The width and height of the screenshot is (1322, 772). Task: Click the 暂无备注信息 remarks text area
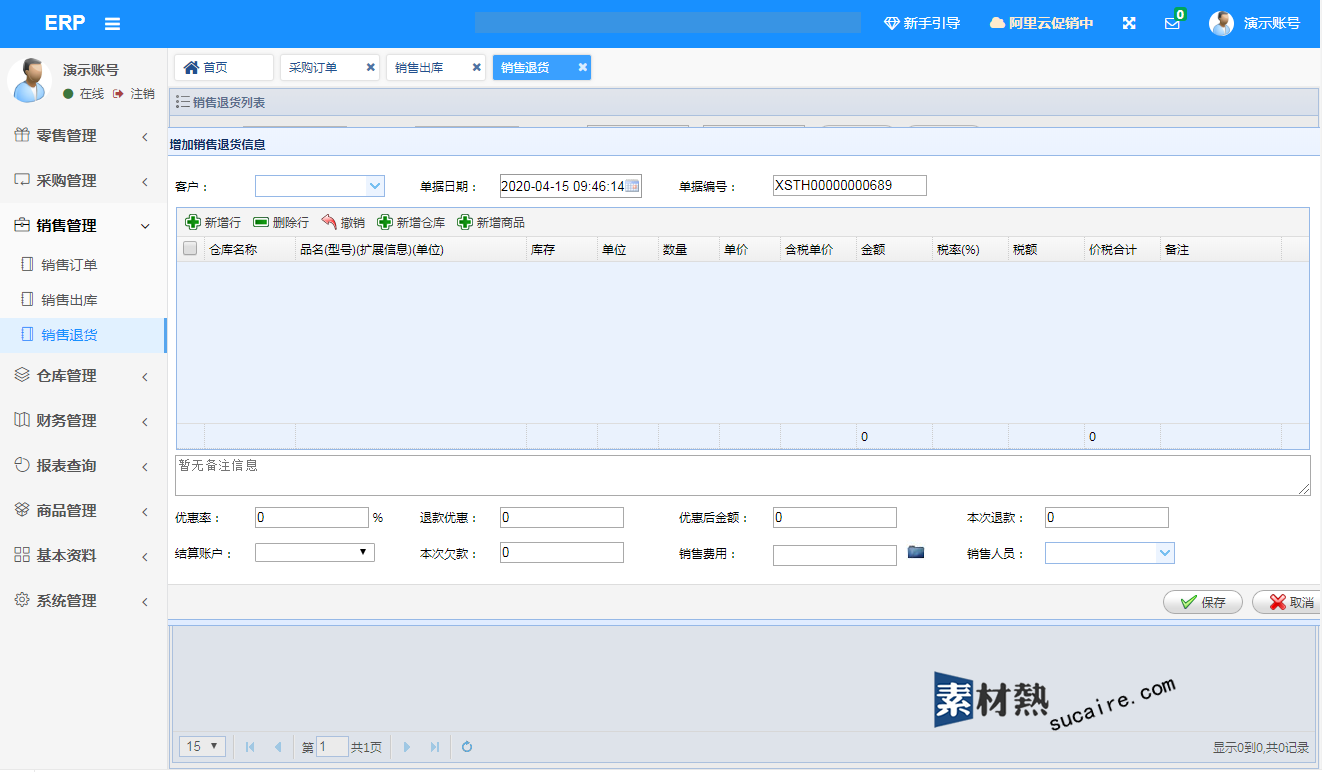pos(742,475)
